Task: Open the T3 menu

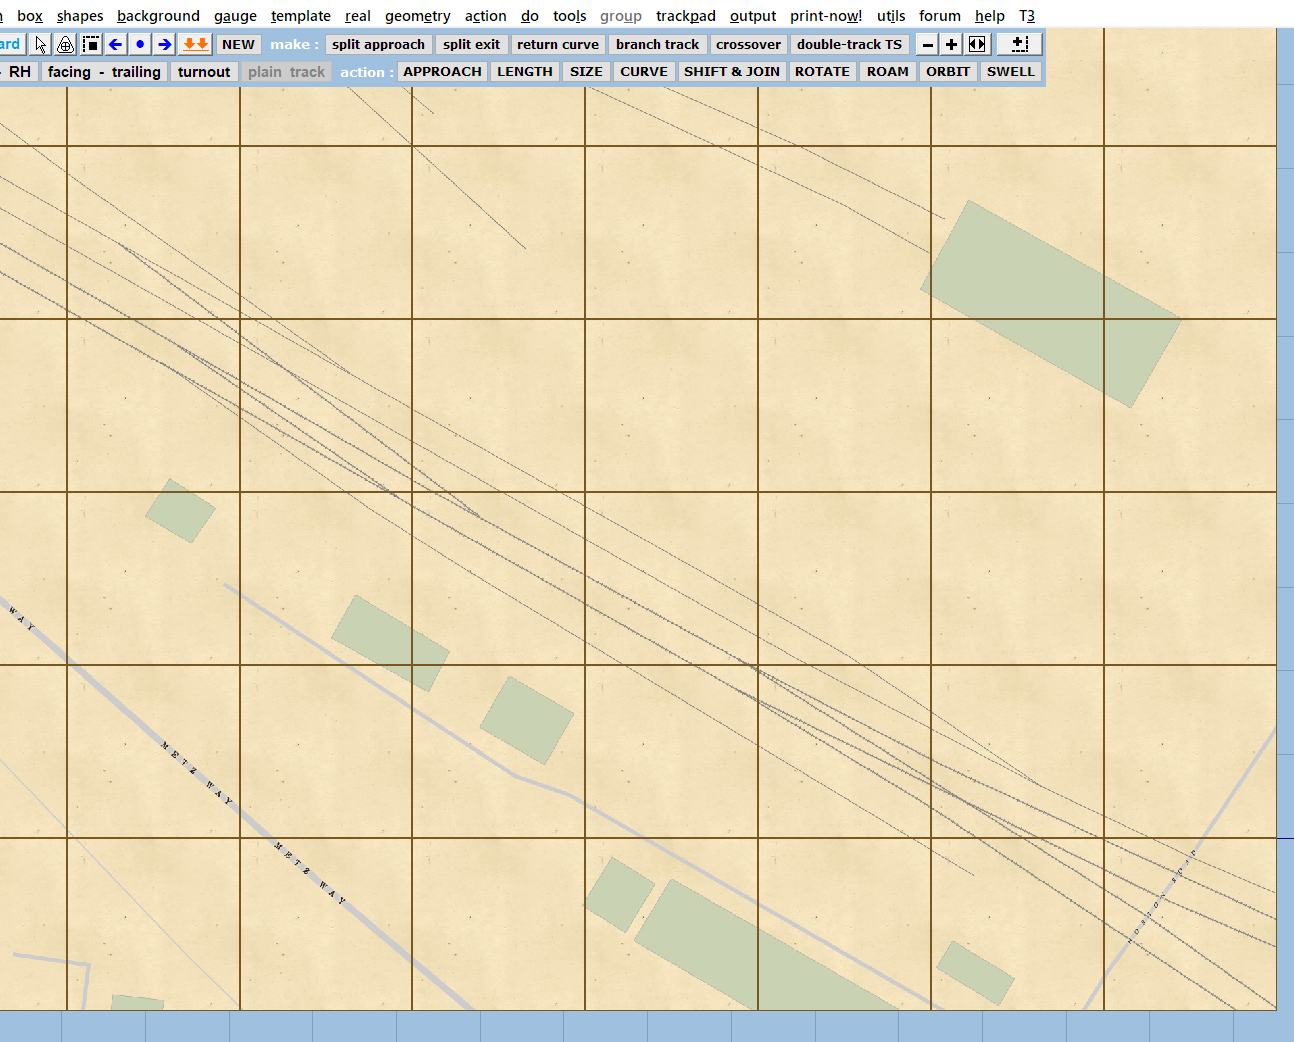Action: coord(1027,16)
